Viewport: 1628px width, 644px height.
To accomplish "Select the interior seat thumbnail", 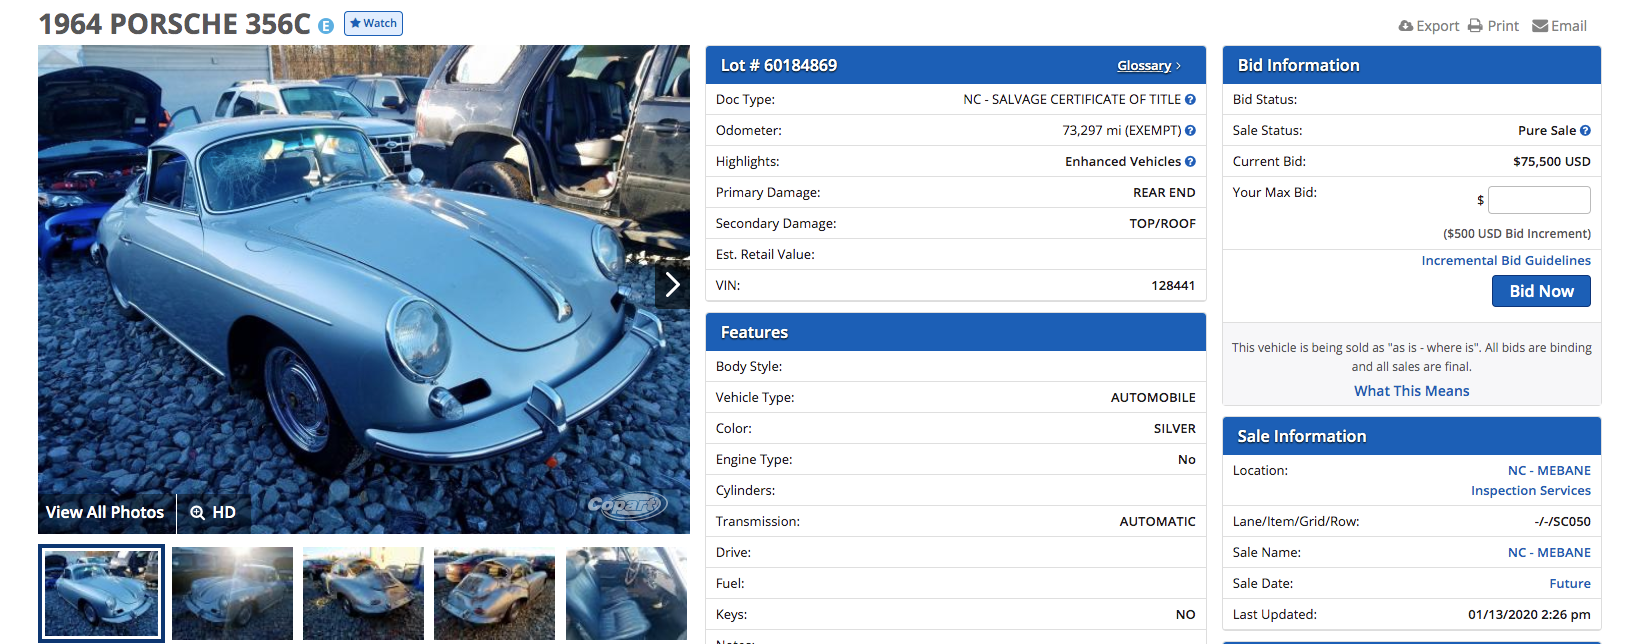I will click(x=626, y=593).
